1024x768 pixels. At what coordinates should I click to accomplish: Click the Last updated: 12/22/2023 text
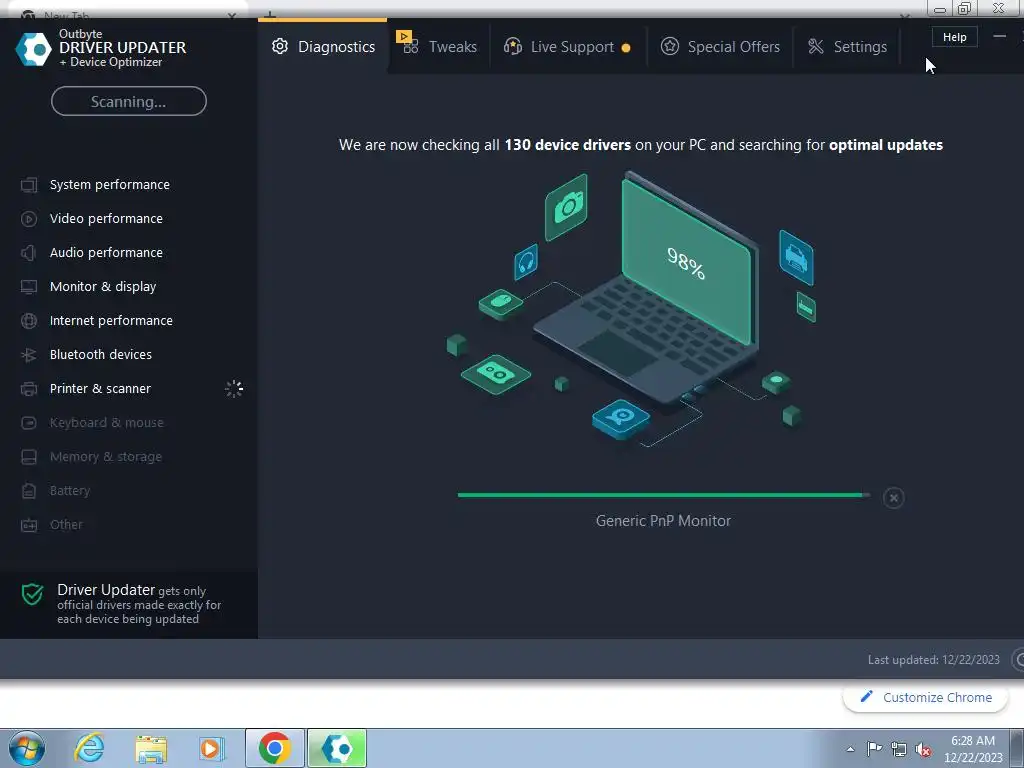(x=933, y=660)
